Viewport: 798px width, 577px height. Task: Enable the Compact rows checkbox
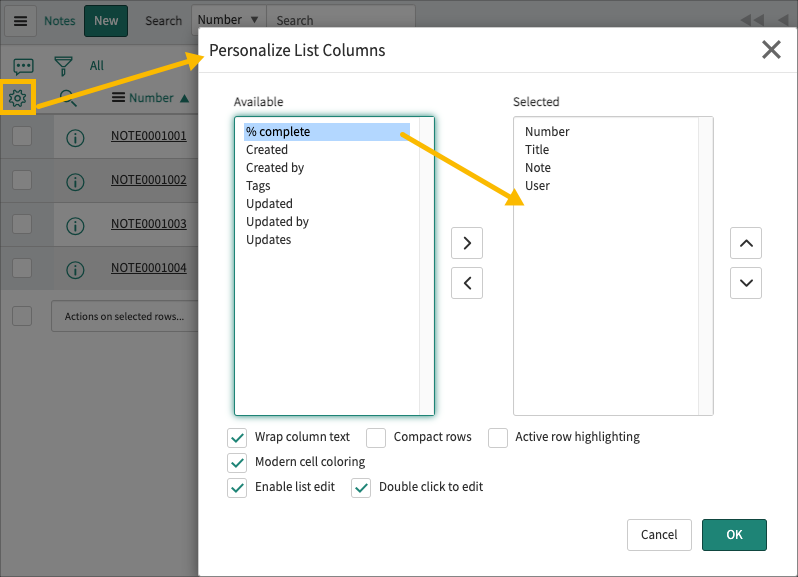[376, 437]
